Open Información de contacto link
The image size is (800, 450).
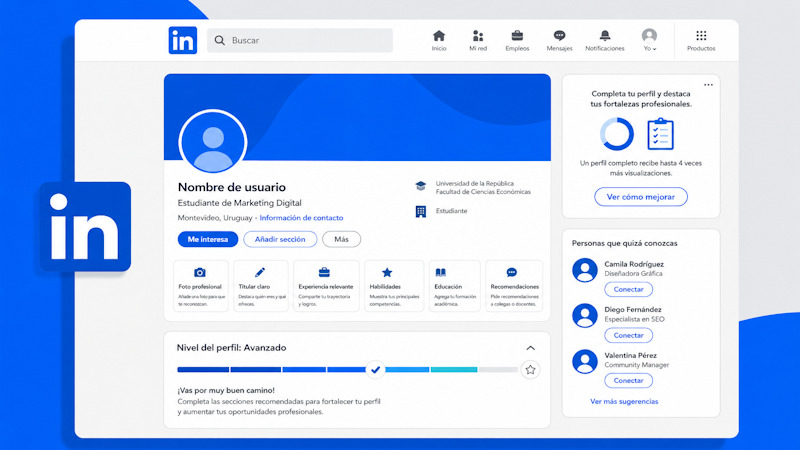point(301,218)
